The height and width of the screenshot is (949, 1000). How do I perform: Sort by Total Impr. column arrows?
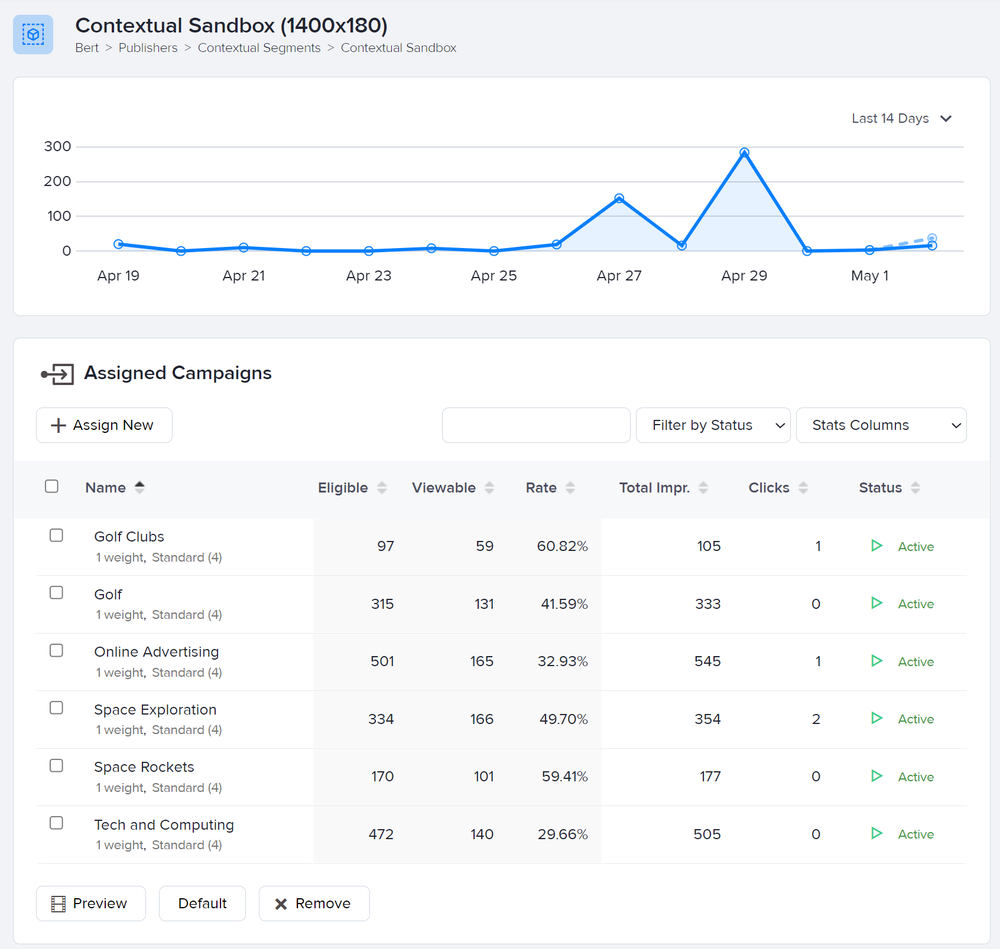703,488
